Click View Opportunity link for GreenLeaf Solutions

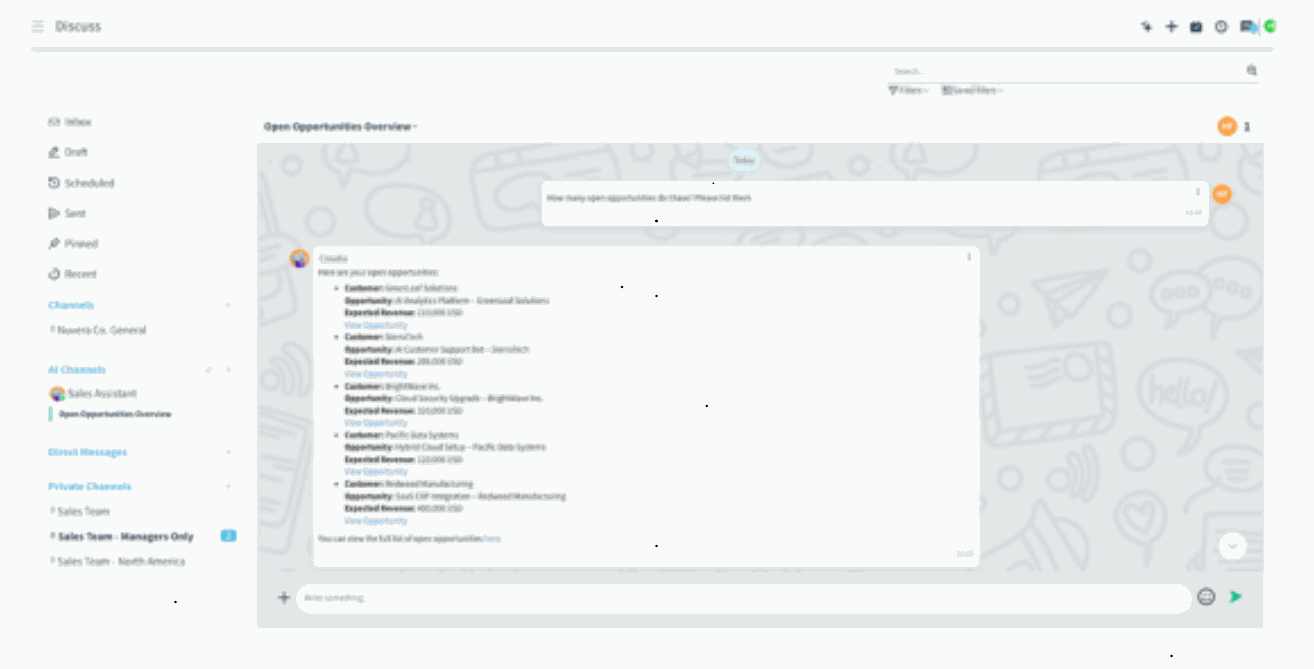pos(376,325)
